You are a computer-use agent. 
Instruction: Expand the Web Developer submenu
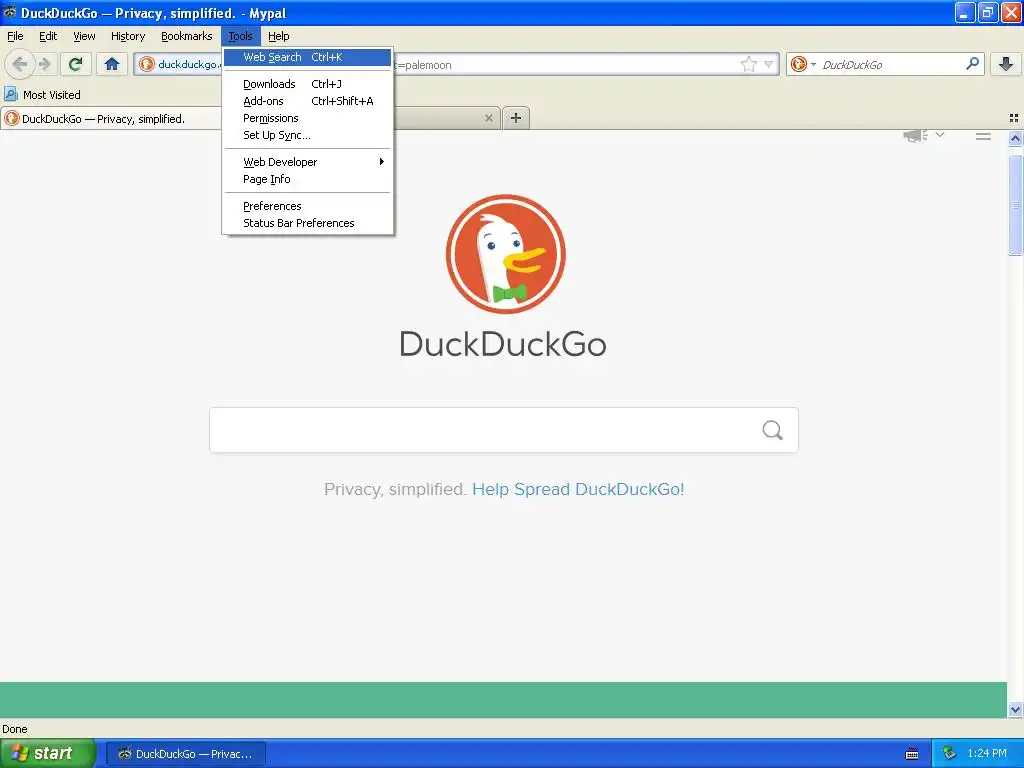308,161
